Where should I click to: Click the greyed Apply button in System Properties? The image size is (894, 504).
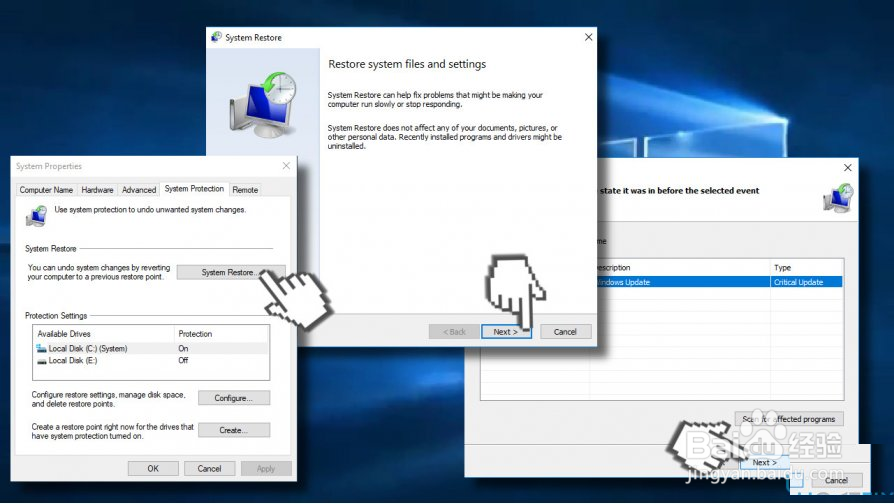[266, 469]
